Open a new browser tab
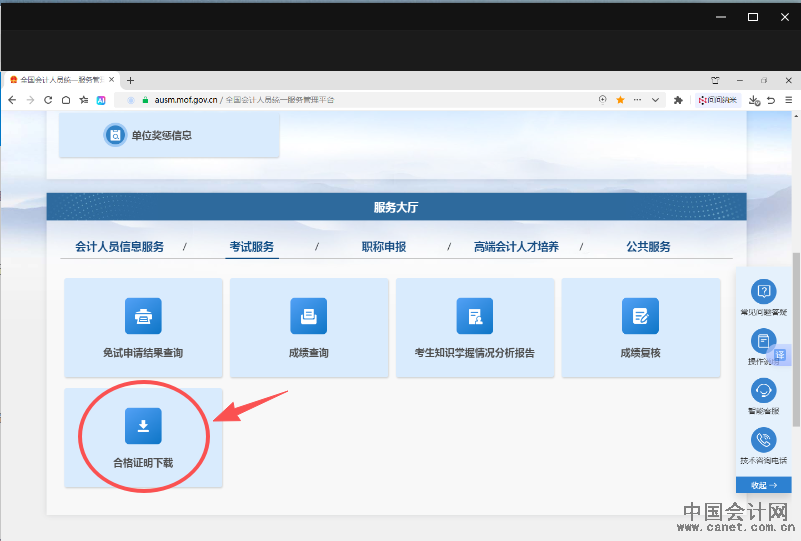 (x=131, y=80)
